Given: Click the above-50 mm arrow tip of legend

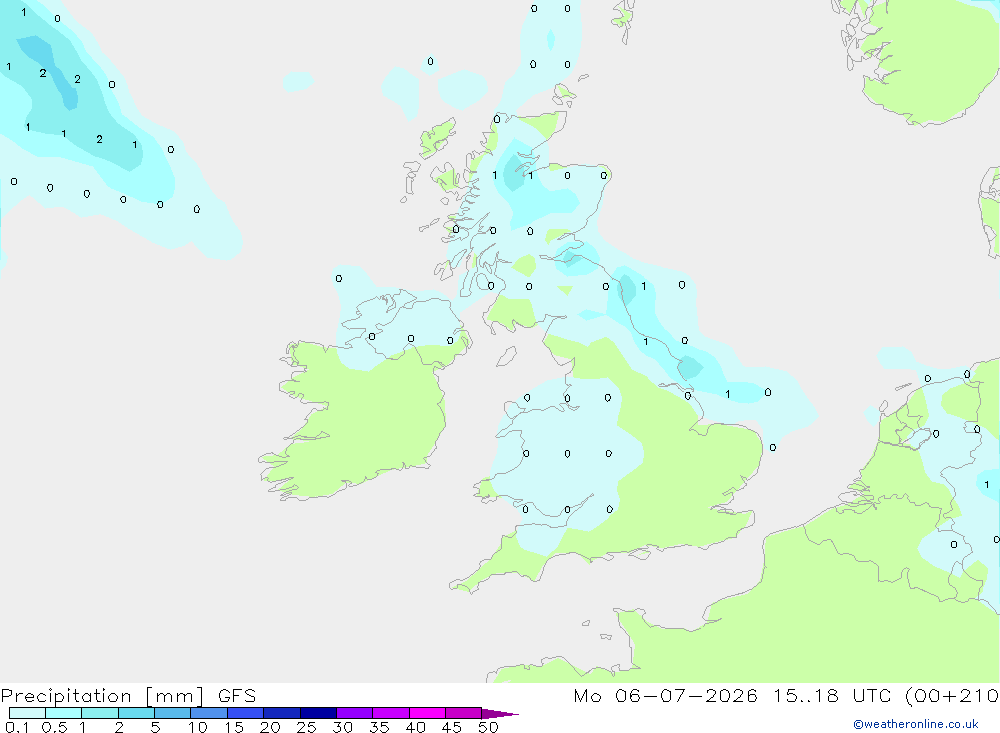Looking at the screenshot, I should (x=500, y=713).
